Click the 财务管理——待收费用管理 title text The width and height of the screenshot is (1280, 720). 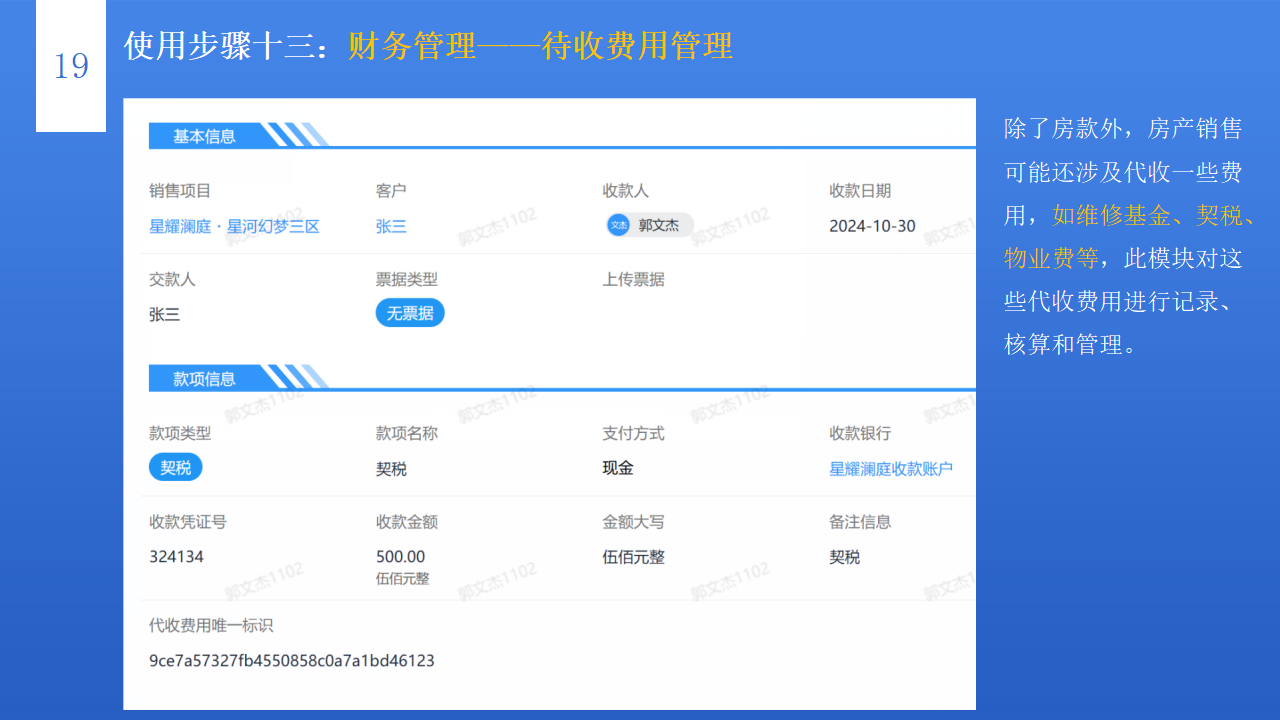(540, 46)
